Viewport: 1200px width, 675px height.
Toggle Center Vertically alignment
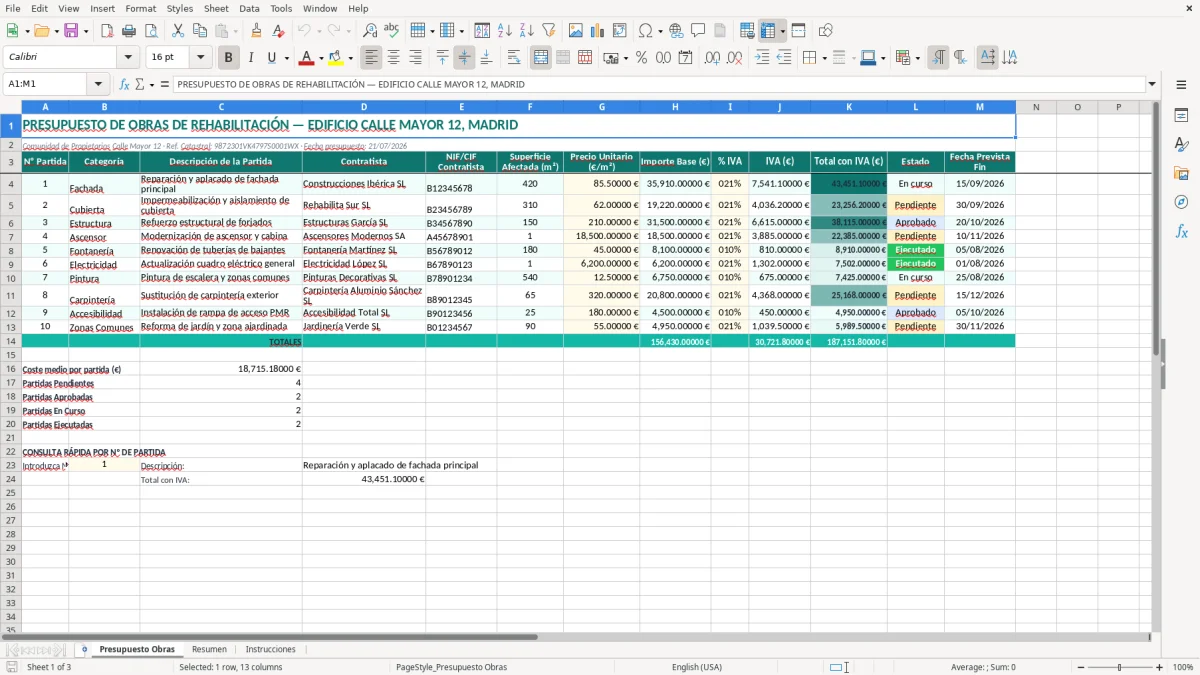464,58
